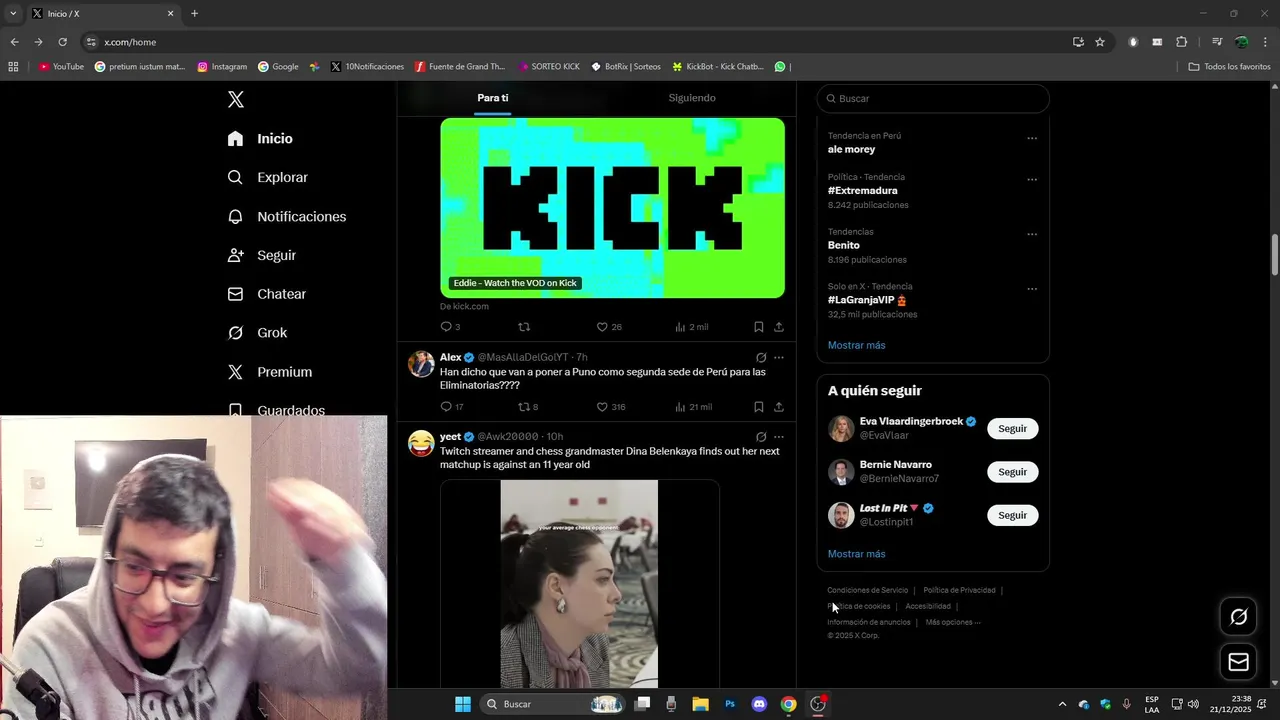
Task: Repost Alex's post with 8 reposts
Action: (528, 407)
